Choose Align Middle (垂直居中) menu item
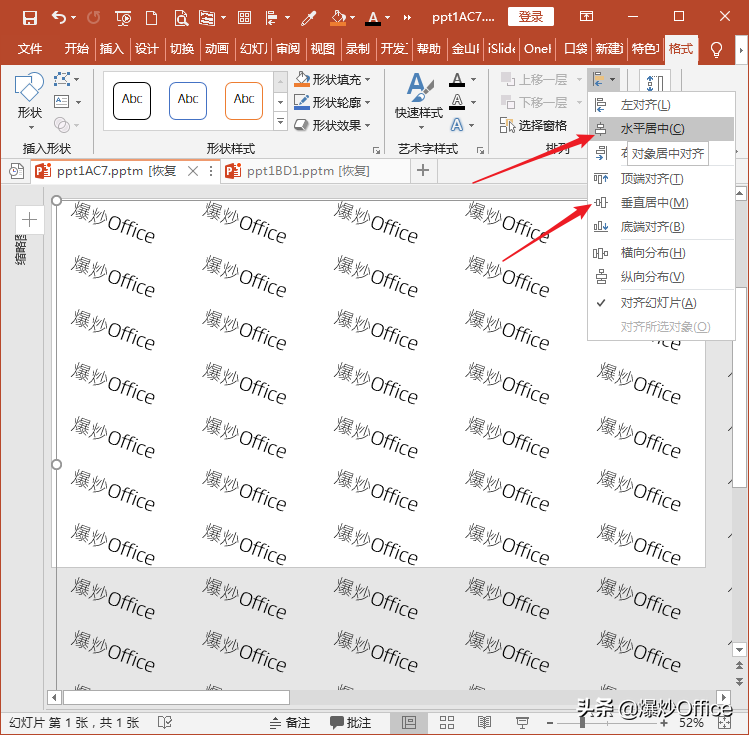 pos(661,202)
